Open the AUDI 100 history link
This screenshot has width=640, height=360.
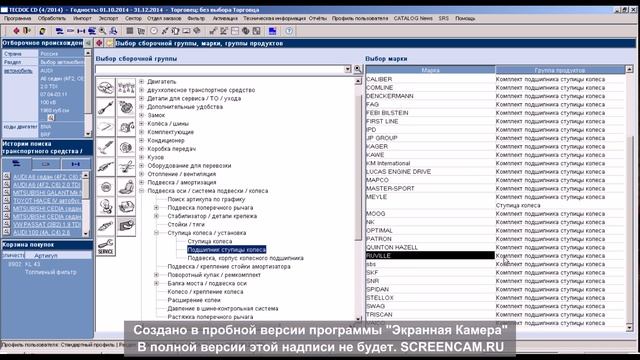point(42,232)
